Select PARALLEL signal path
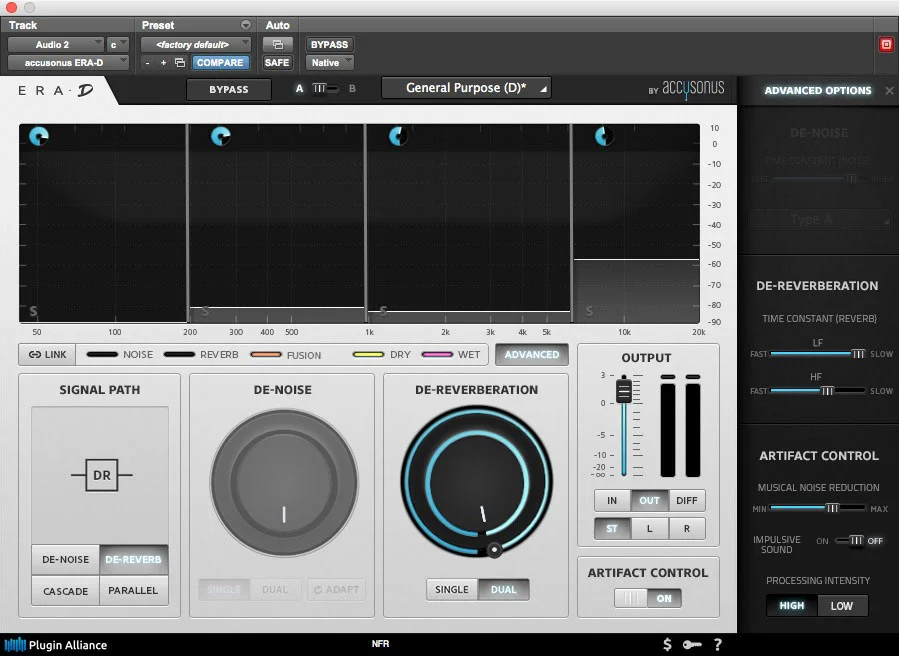Screen dimensions: 899x656 coord(134,591)
